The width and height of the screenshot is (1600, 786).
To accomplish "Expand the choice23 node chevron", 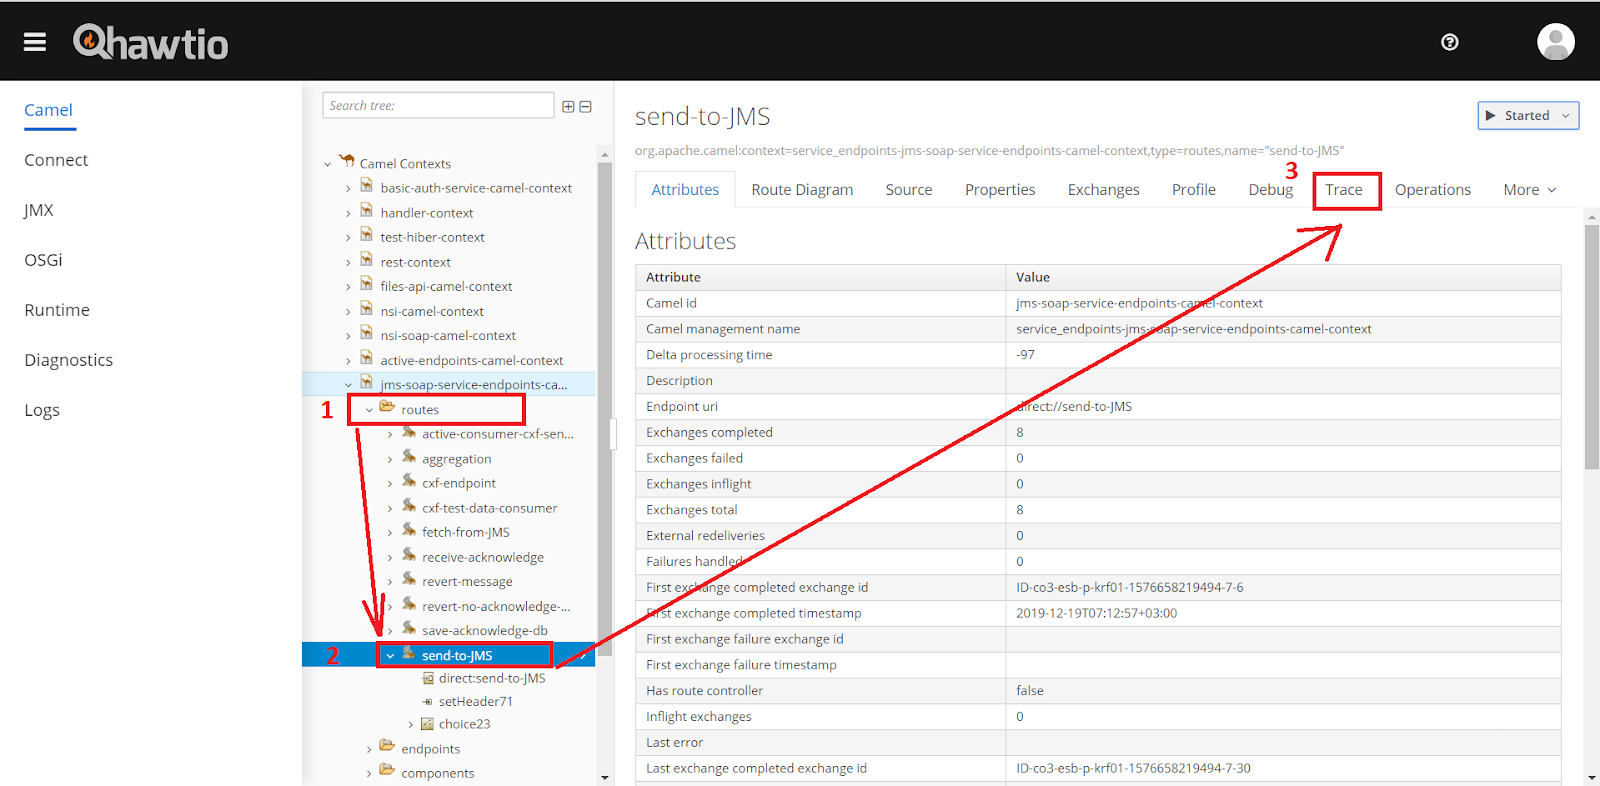I will (410, 725).
